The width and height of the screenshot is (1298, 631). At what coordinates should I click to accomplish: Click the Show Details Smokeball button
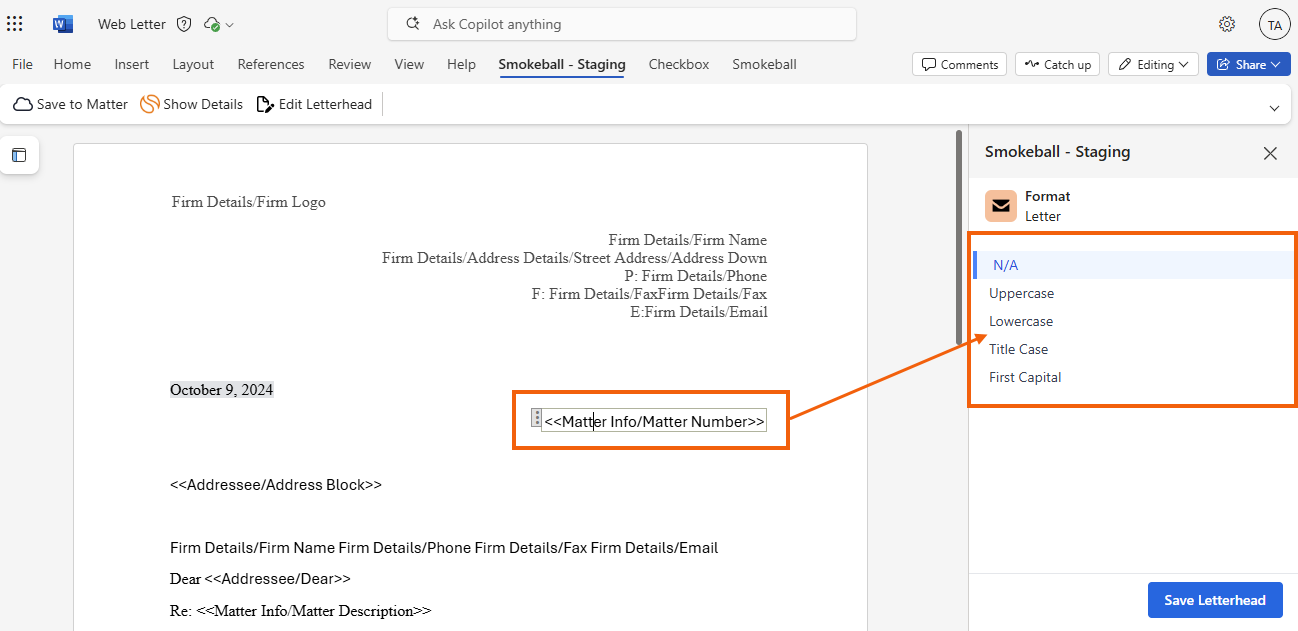pos(192,104)
